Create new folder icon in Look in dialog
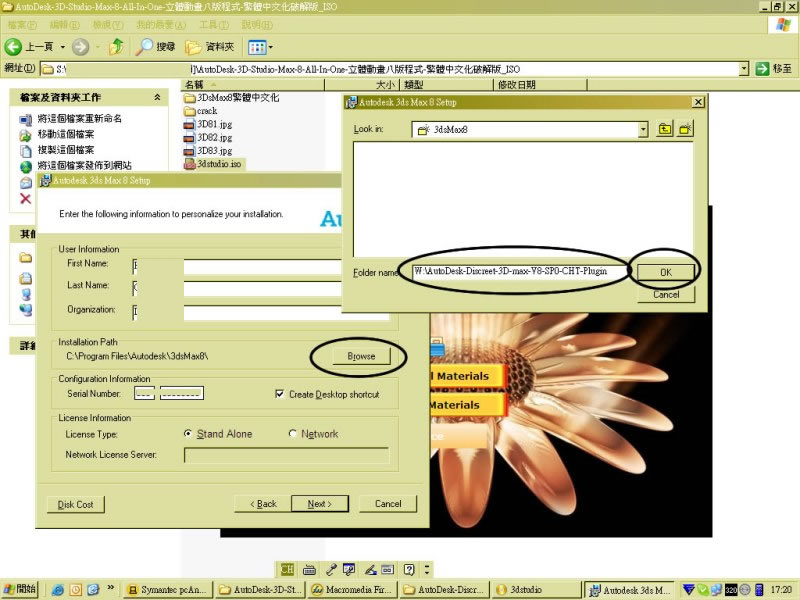The image size is (800, 600). coord(685,129)
